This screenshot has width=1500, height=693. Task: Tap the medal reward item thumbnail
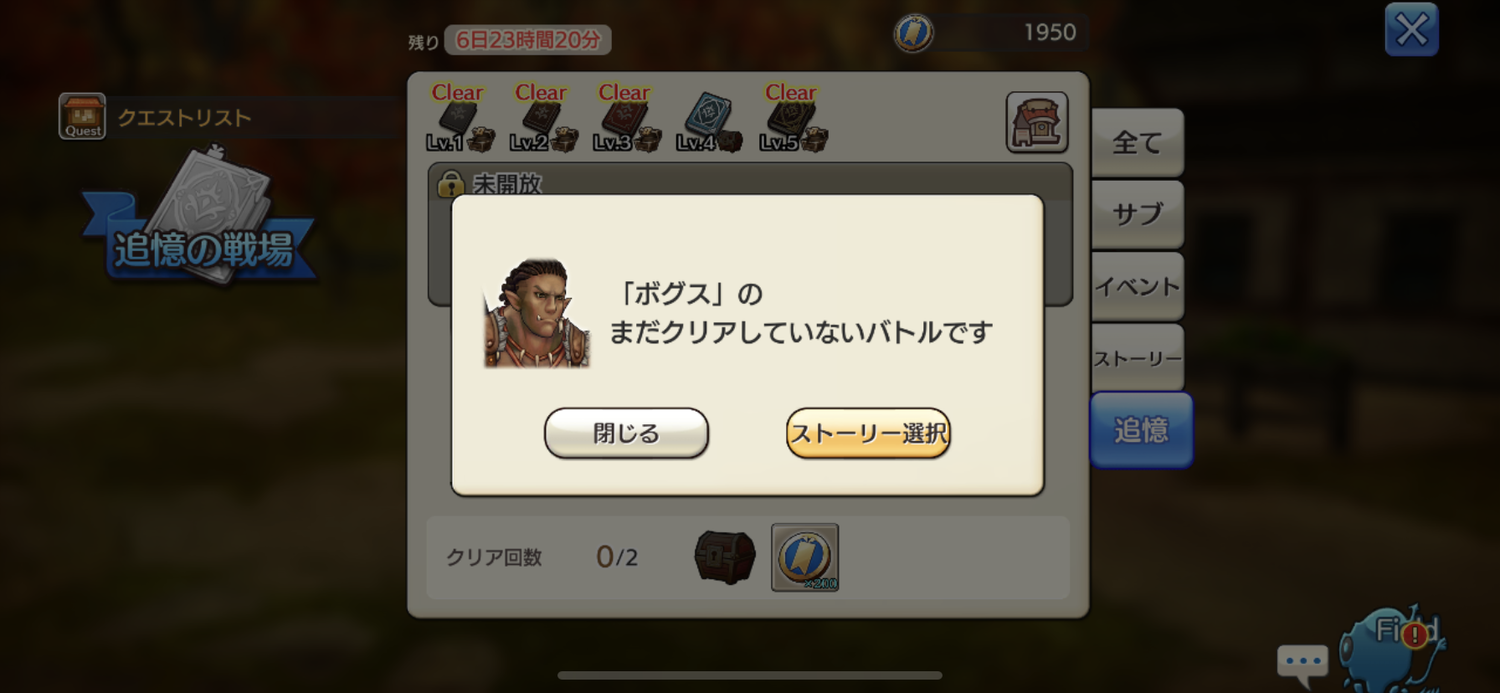(x=805, y=557)
